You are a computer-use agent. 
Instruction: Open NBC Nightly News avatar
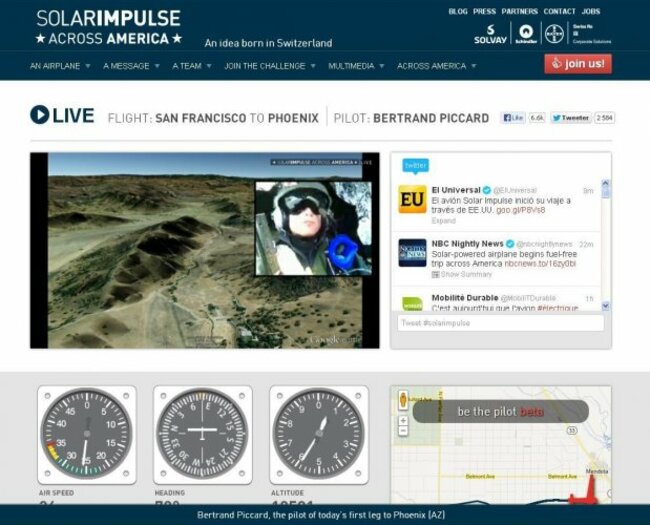click(412, 252)
